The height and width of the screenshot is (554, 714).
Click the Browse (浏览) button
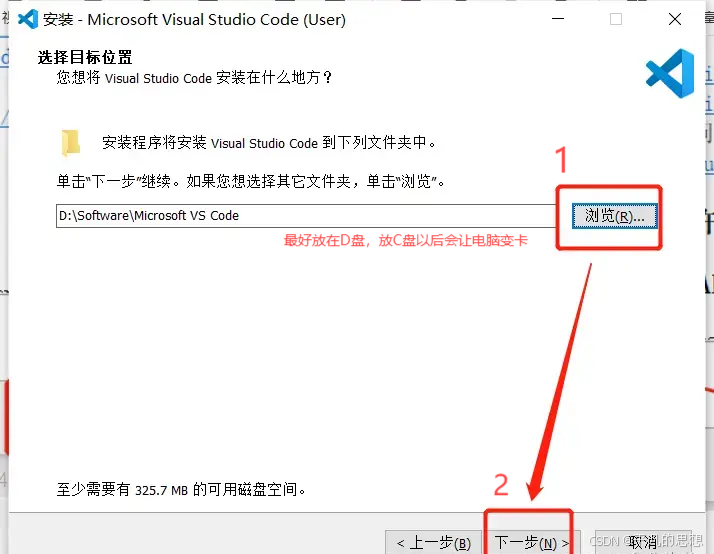[x=614, y=216]
